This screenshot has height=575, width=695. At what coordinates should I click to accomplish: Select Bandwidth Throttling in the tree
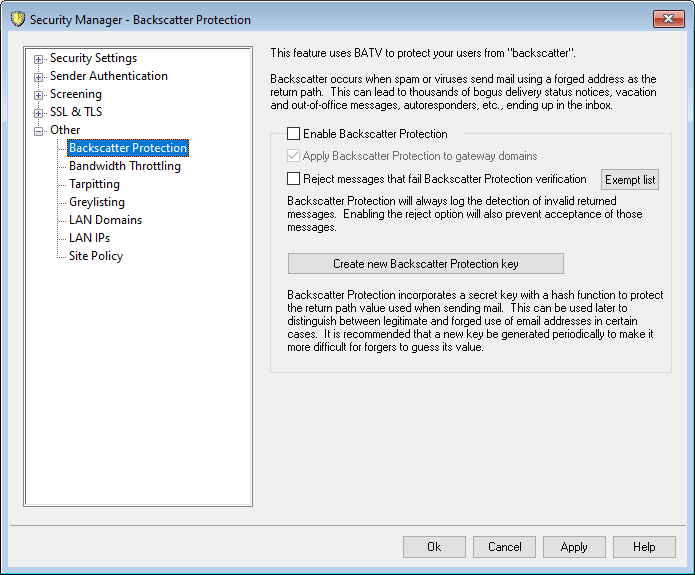(x=124, y=166)
